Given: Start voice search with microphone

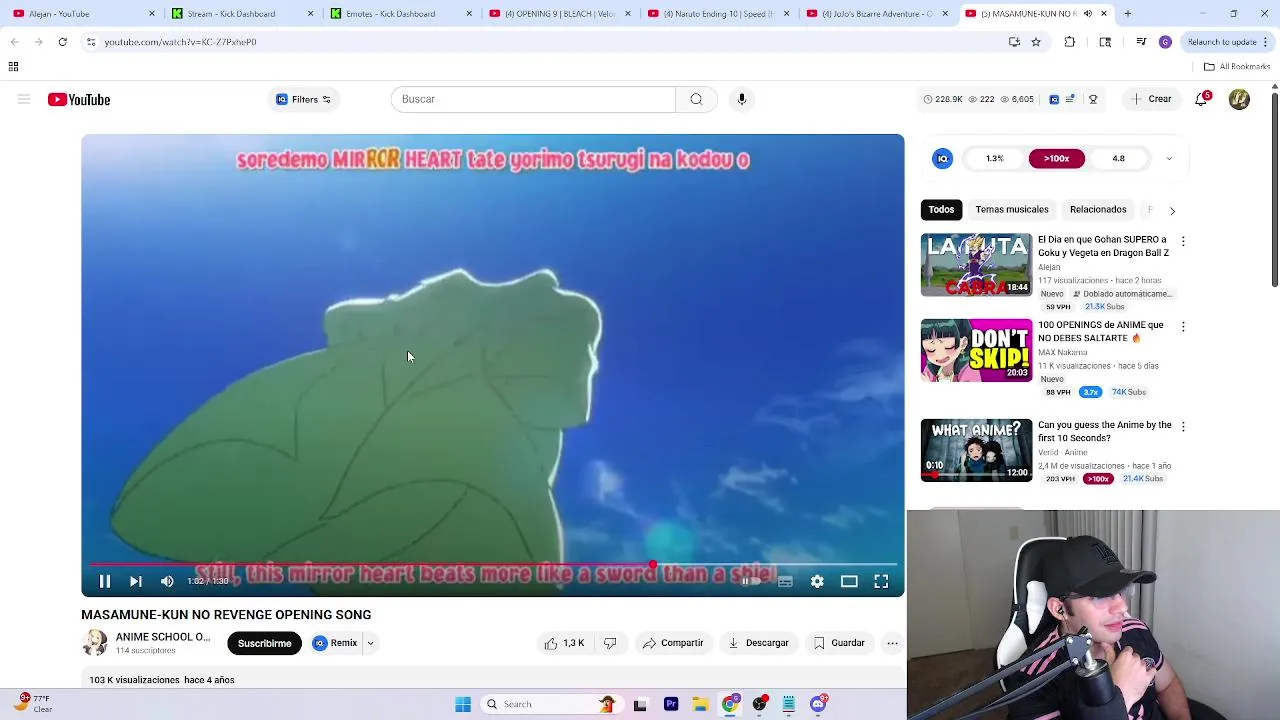Looking at the screenshot, I should pos(741,99).
